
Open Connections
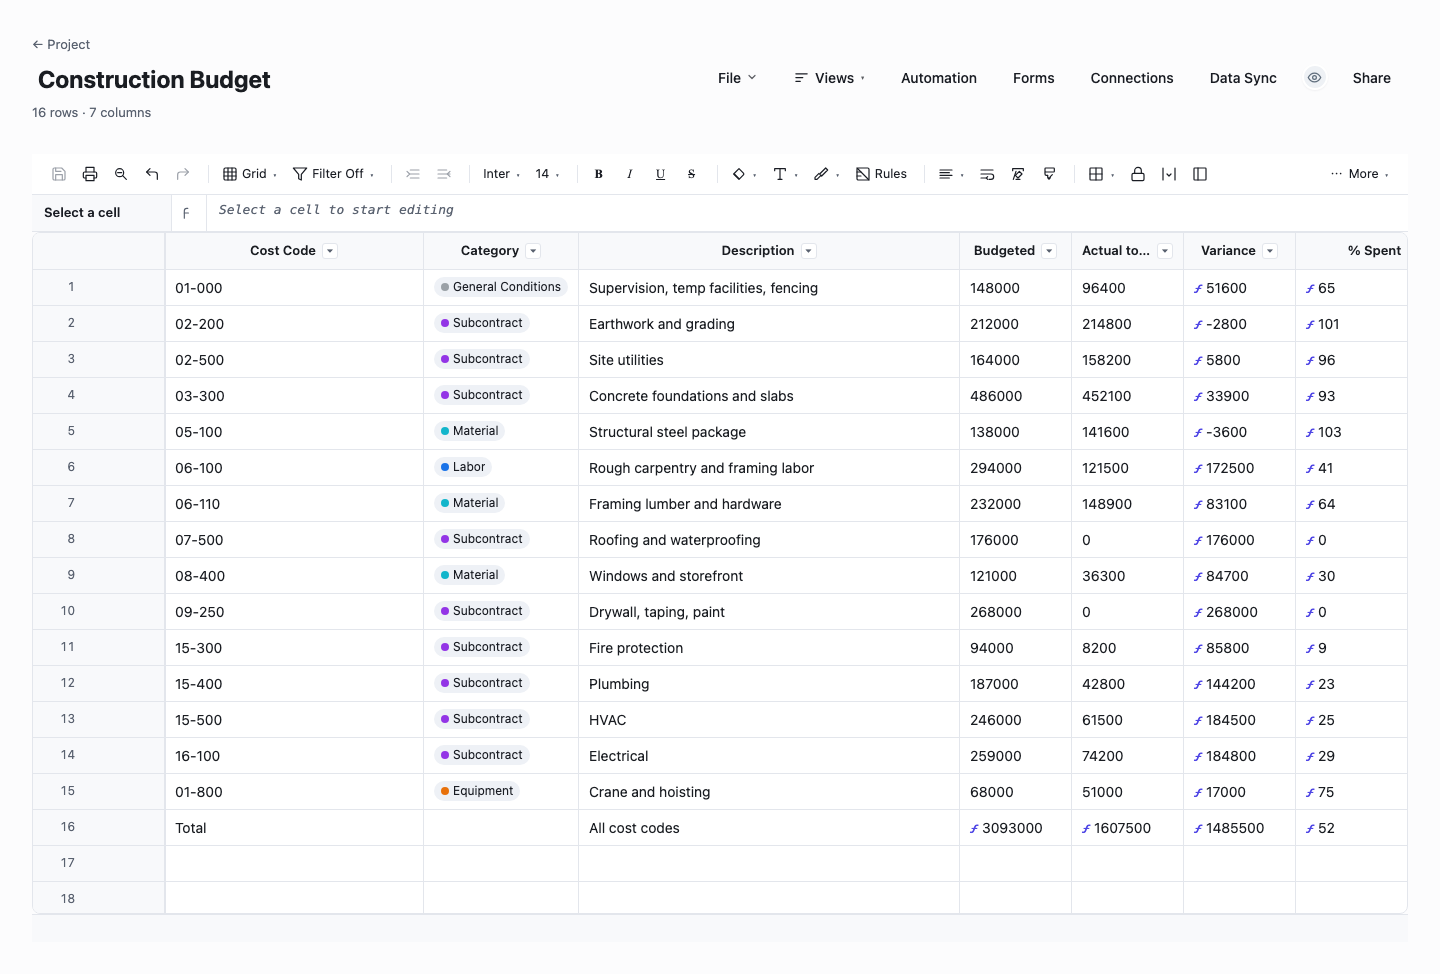1132,78
